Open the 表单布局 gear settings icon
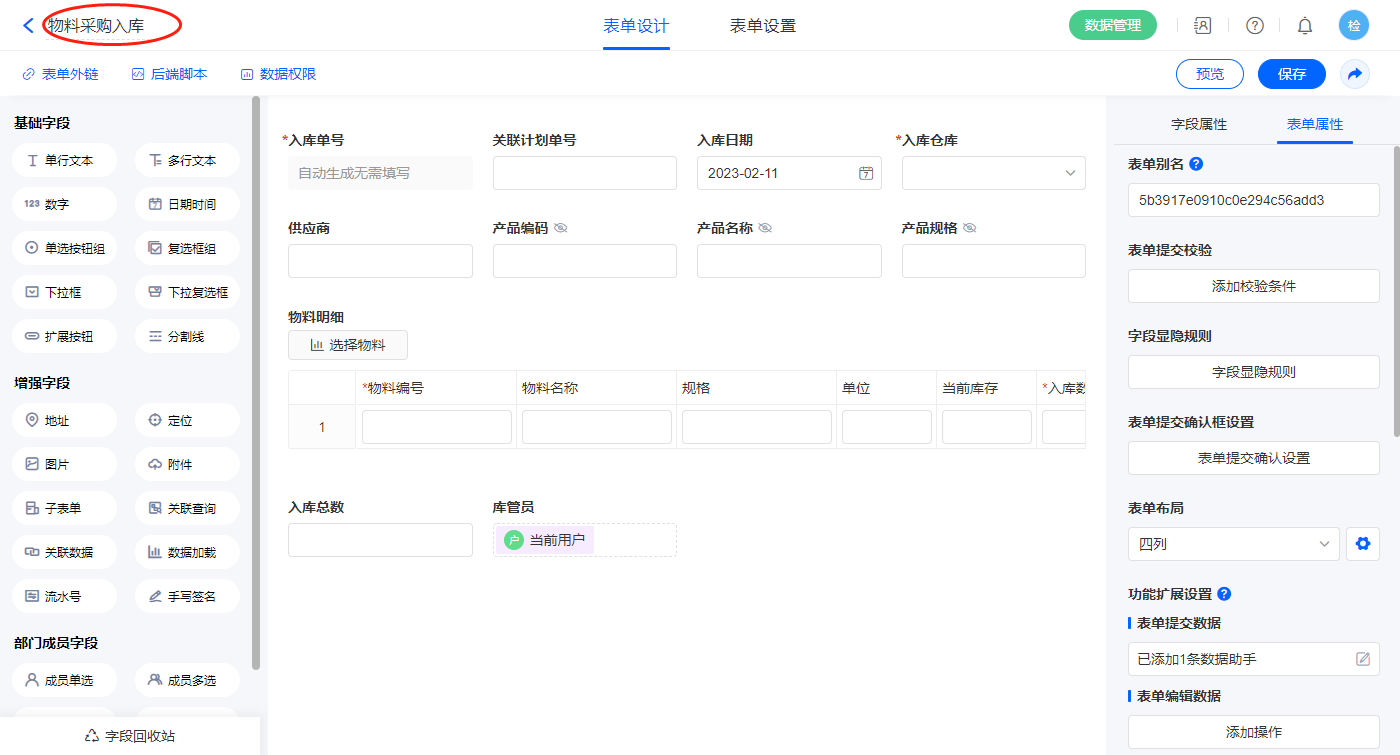Image resolution: width=1400 pixels, height=755 pixels. [1361, 545]
